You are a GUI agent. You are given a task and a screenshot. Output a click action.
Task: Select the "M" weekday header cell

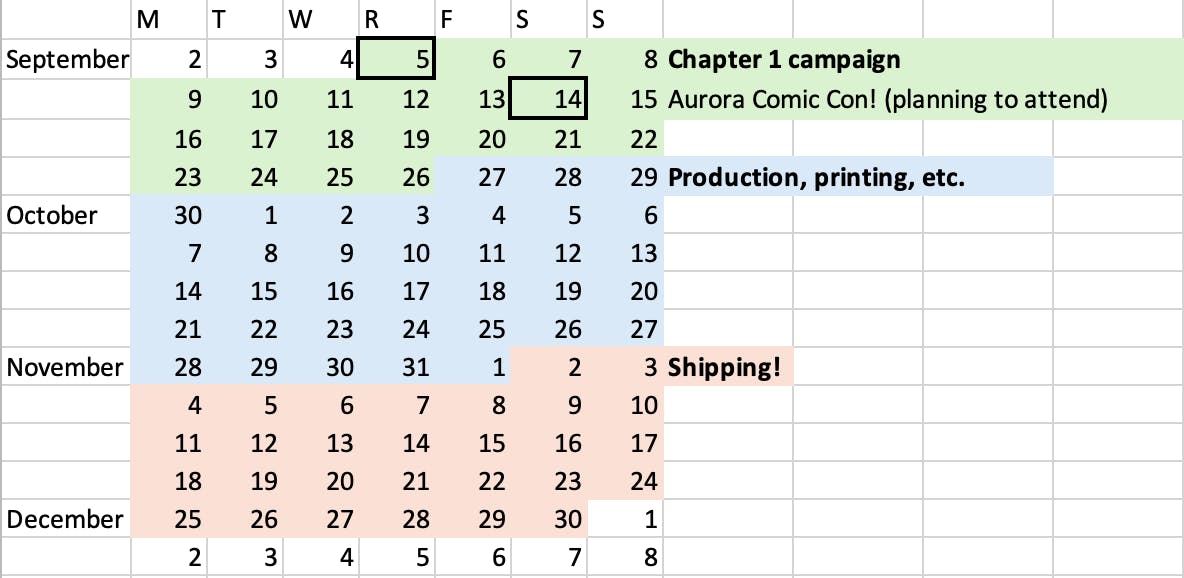point(169,20)
